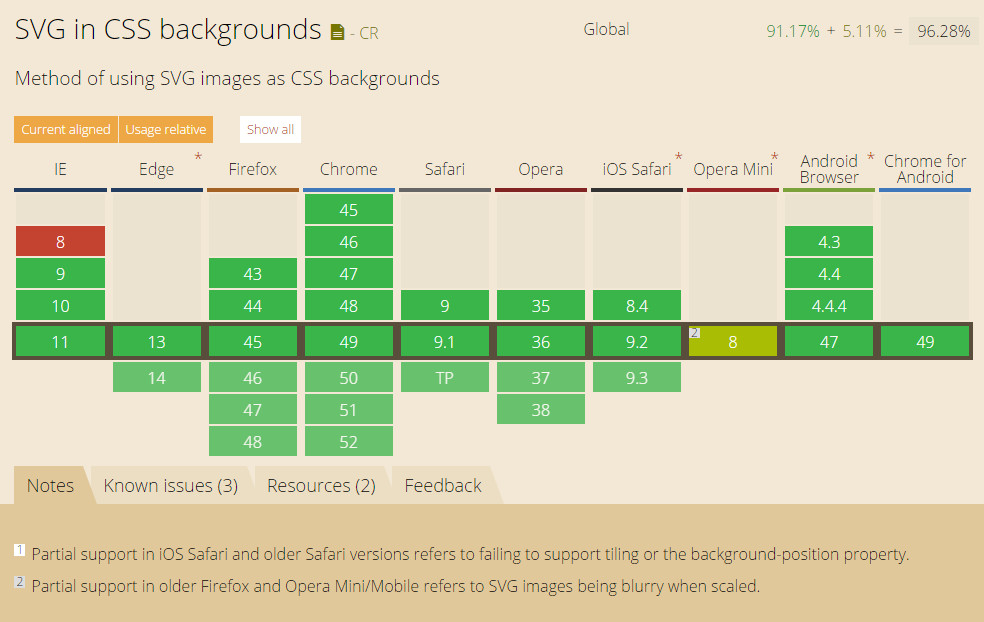Open the Resources (2) tab
984x622 pixels.
321,485
